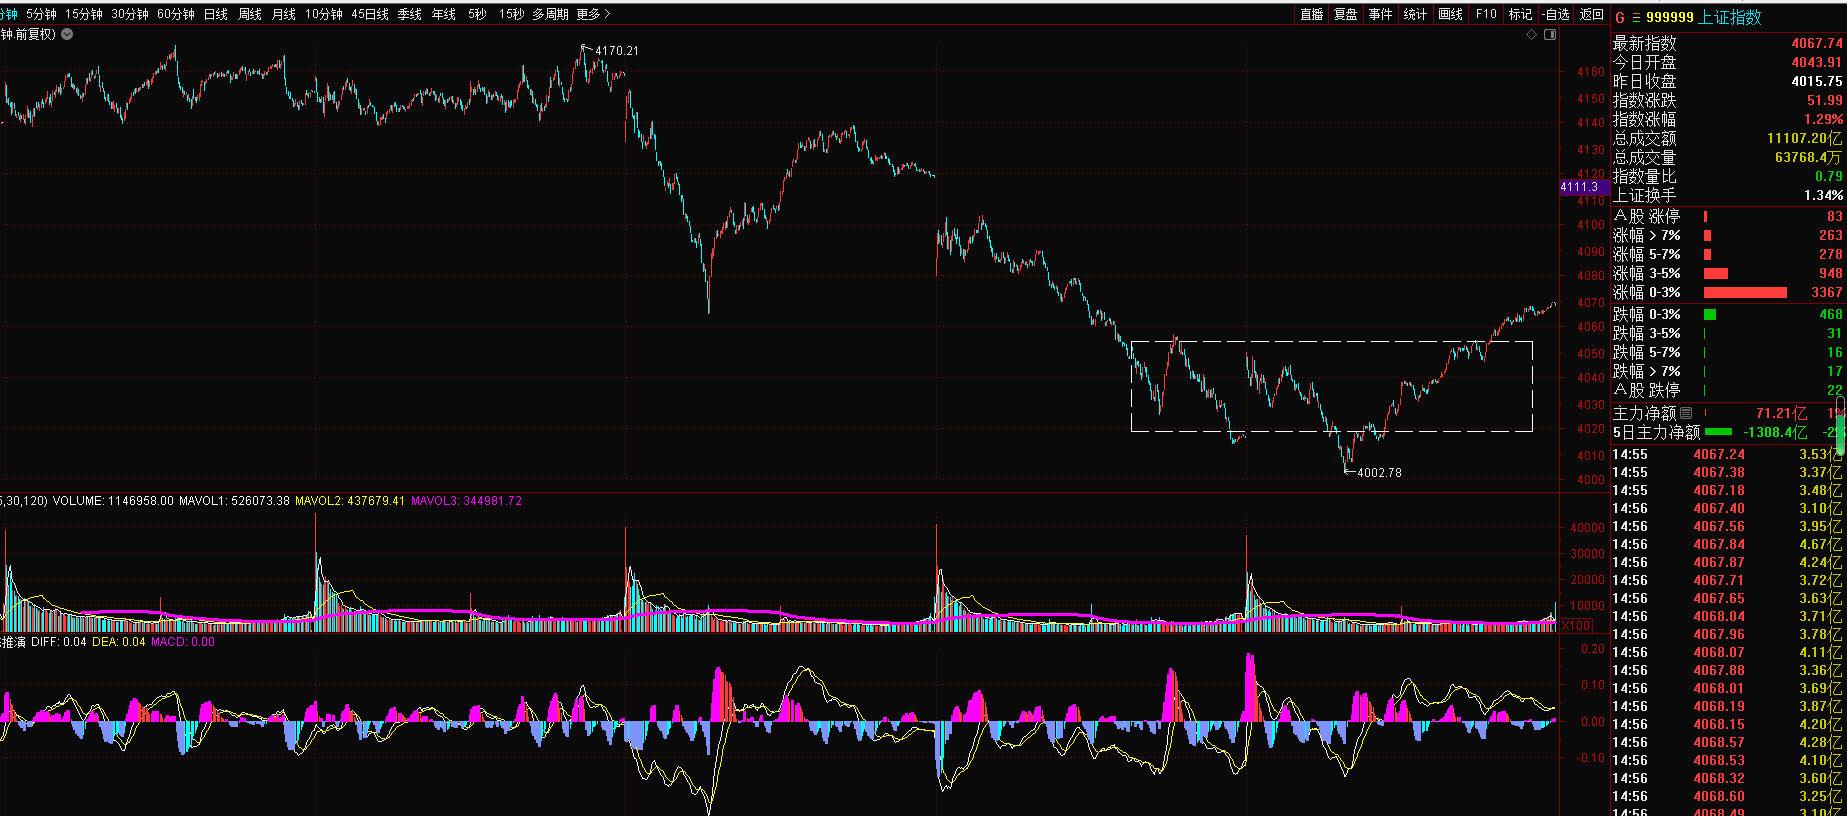Expand 更多 for more periods
Screen dimensions: 1847x816
click(592, 14)
